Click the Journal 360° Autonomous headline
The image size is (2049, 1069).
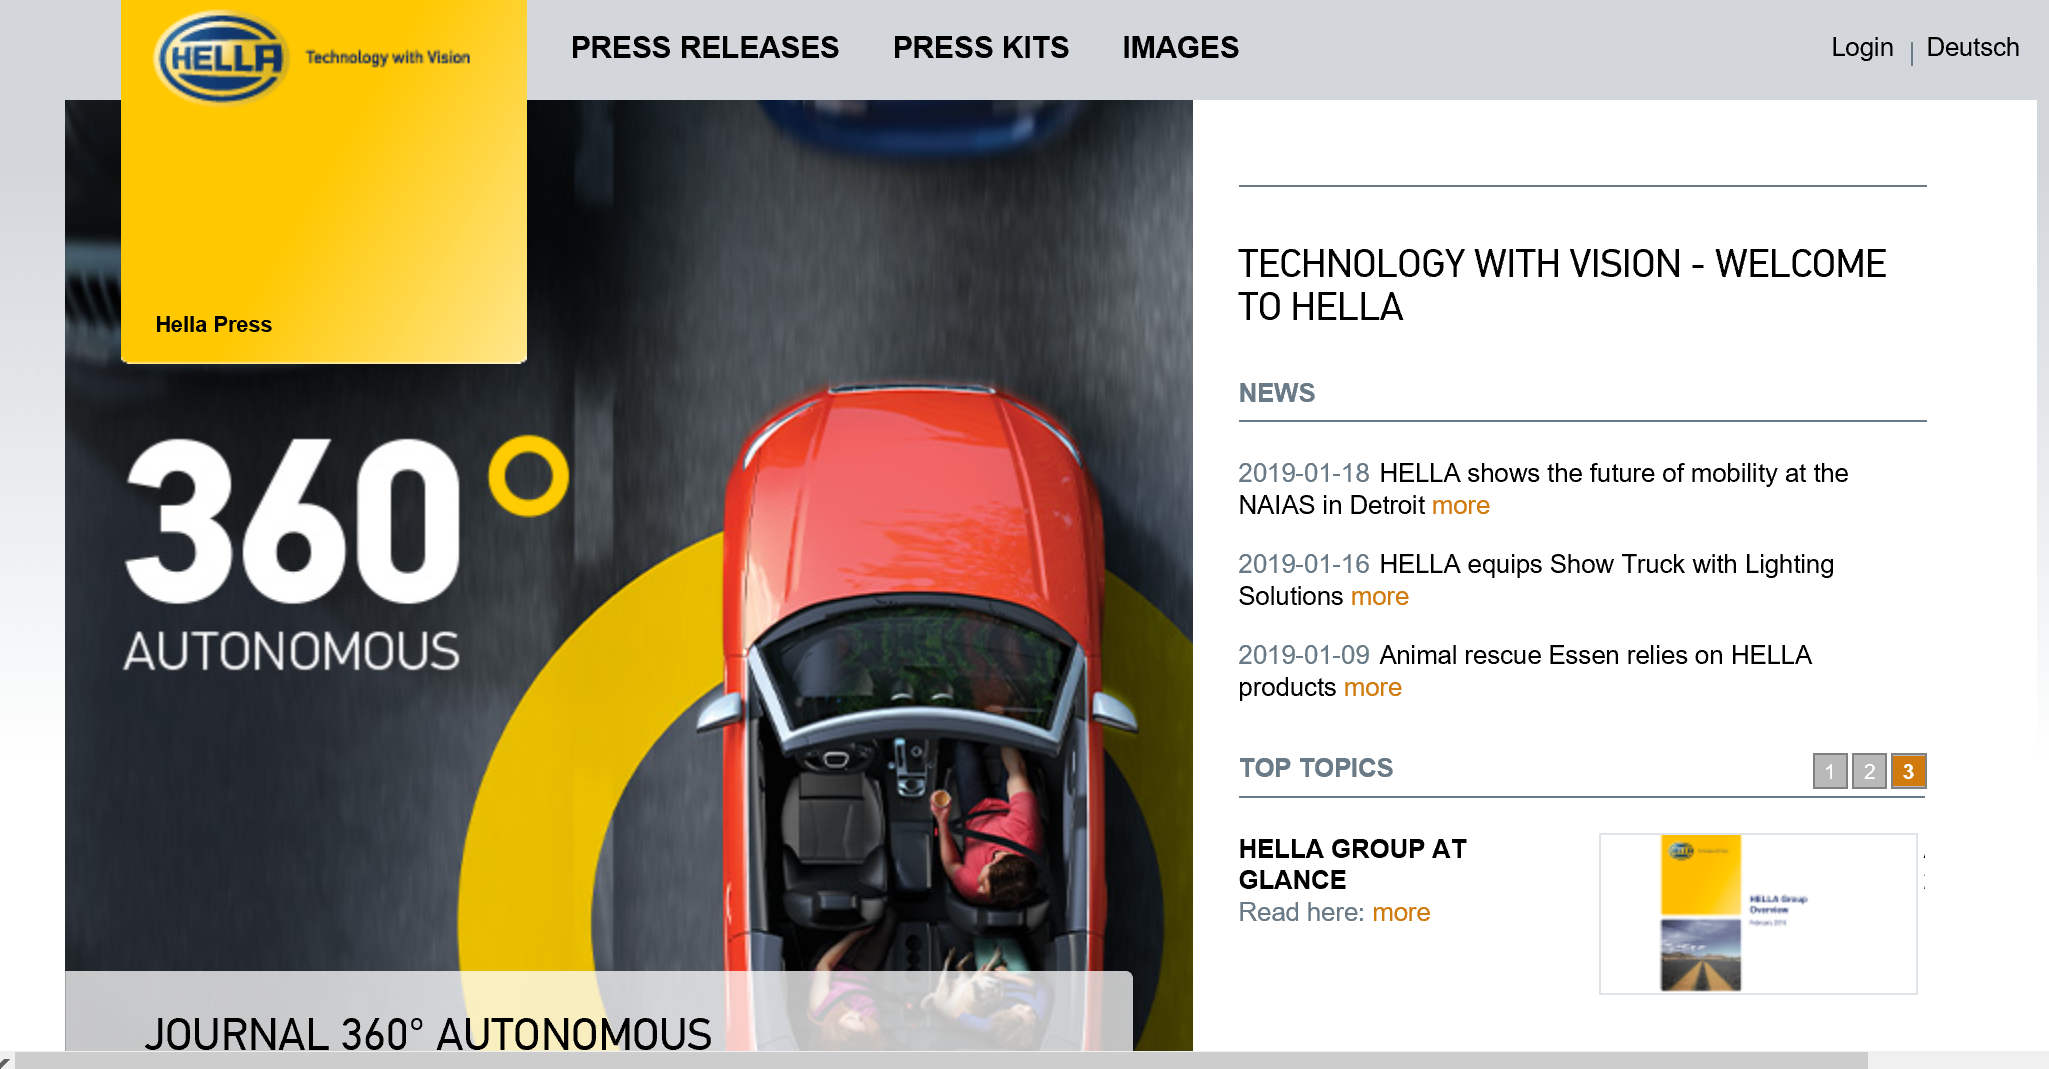click(428, 1034)
